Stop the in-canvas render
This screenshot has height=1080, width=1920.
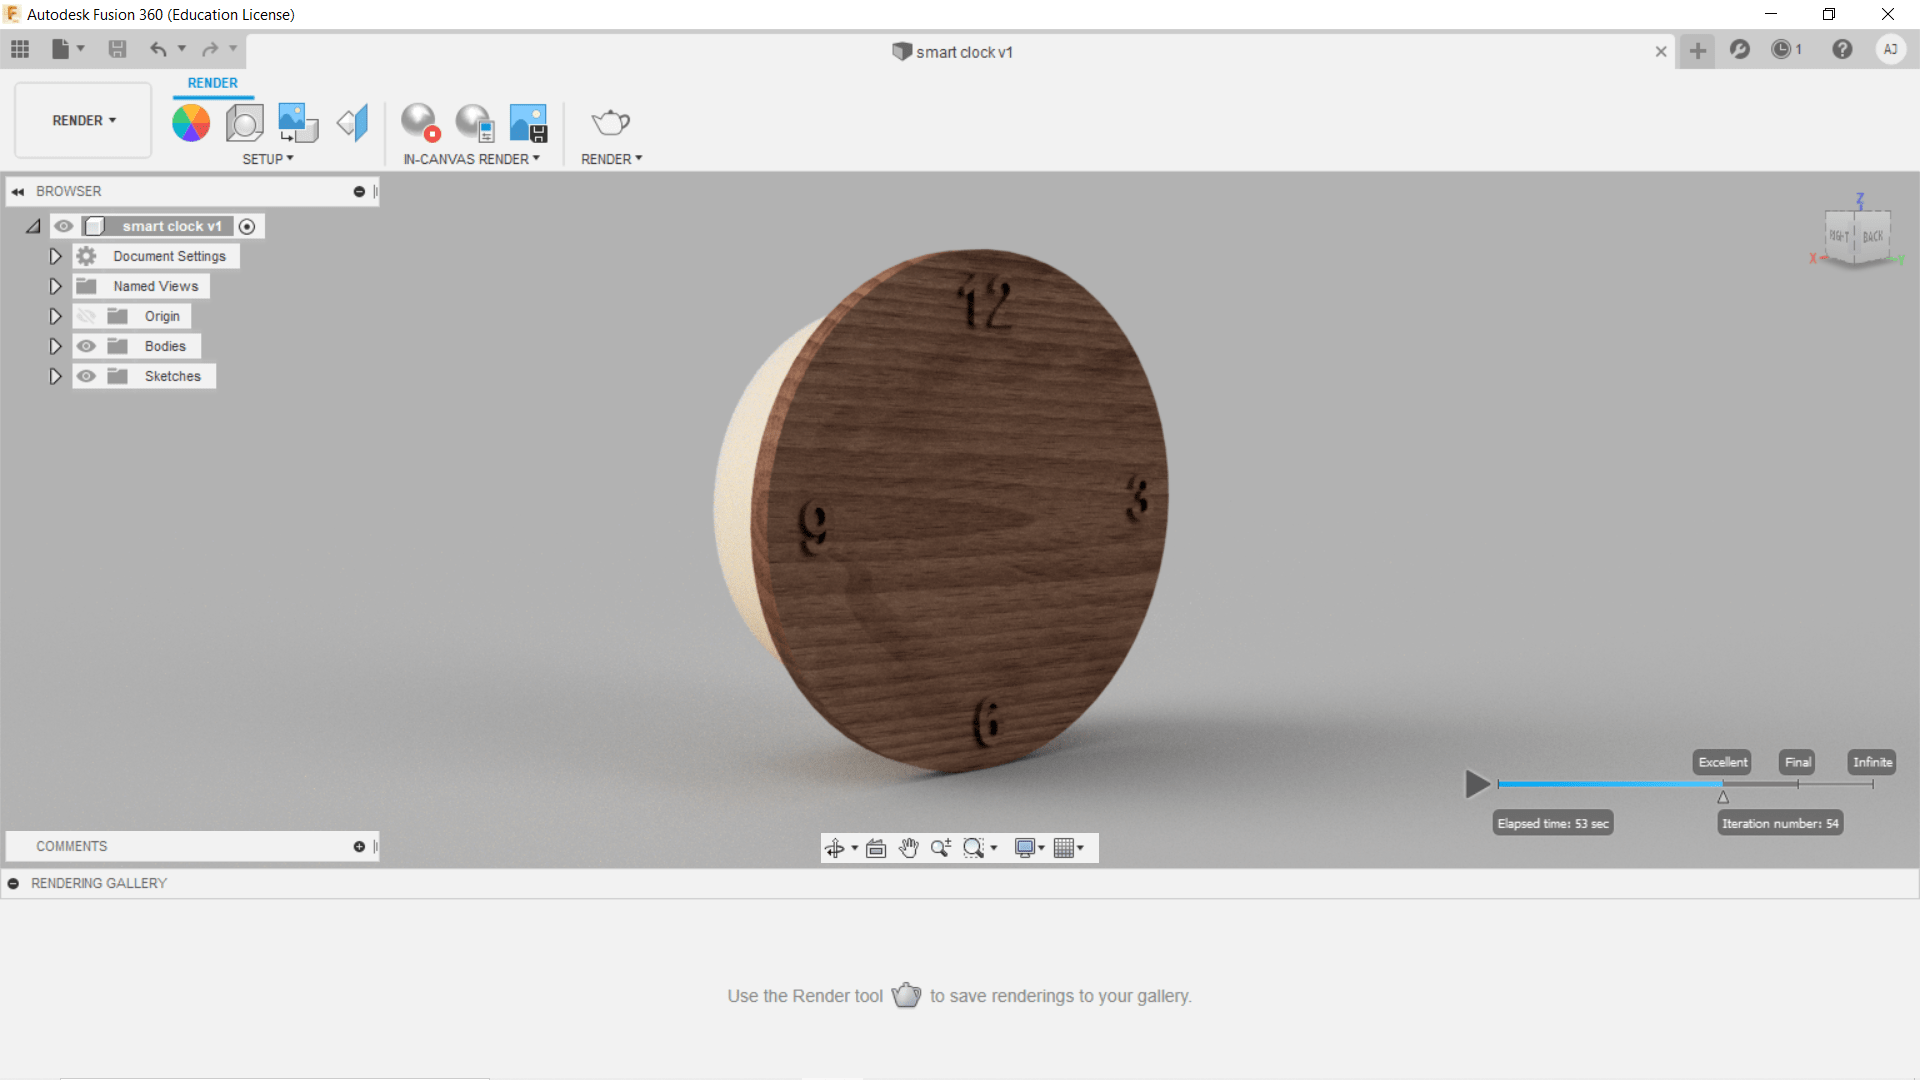[420, 123]
